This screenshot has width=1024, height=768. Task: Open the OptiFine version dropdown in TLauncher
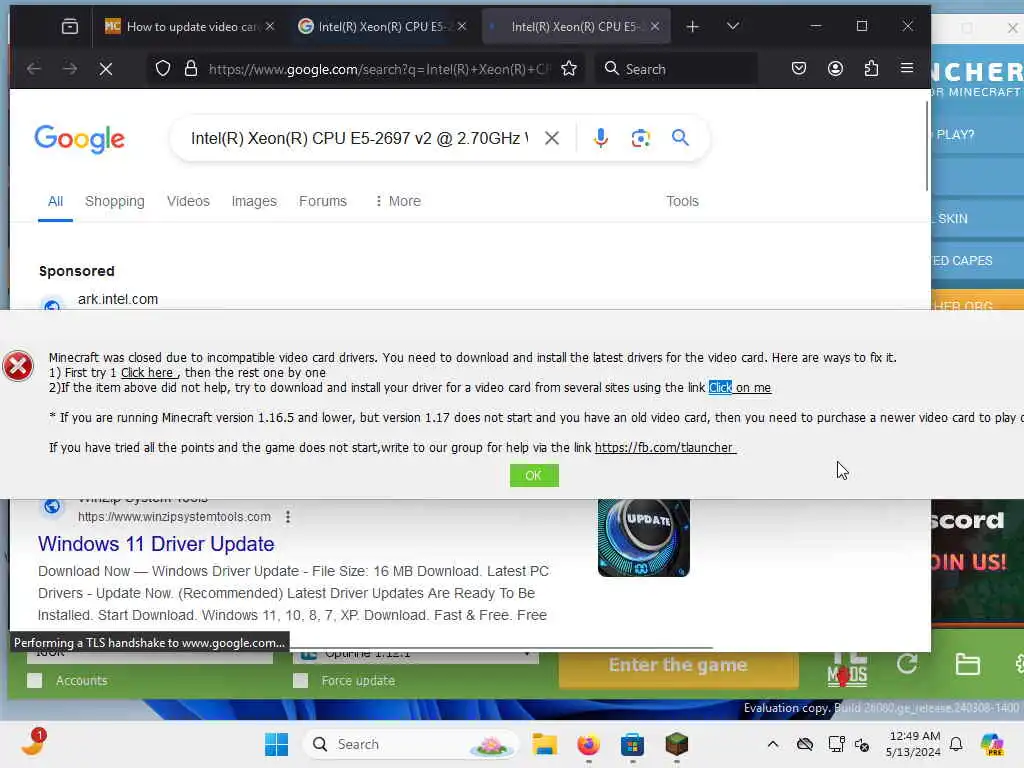[x=415, y=656]
